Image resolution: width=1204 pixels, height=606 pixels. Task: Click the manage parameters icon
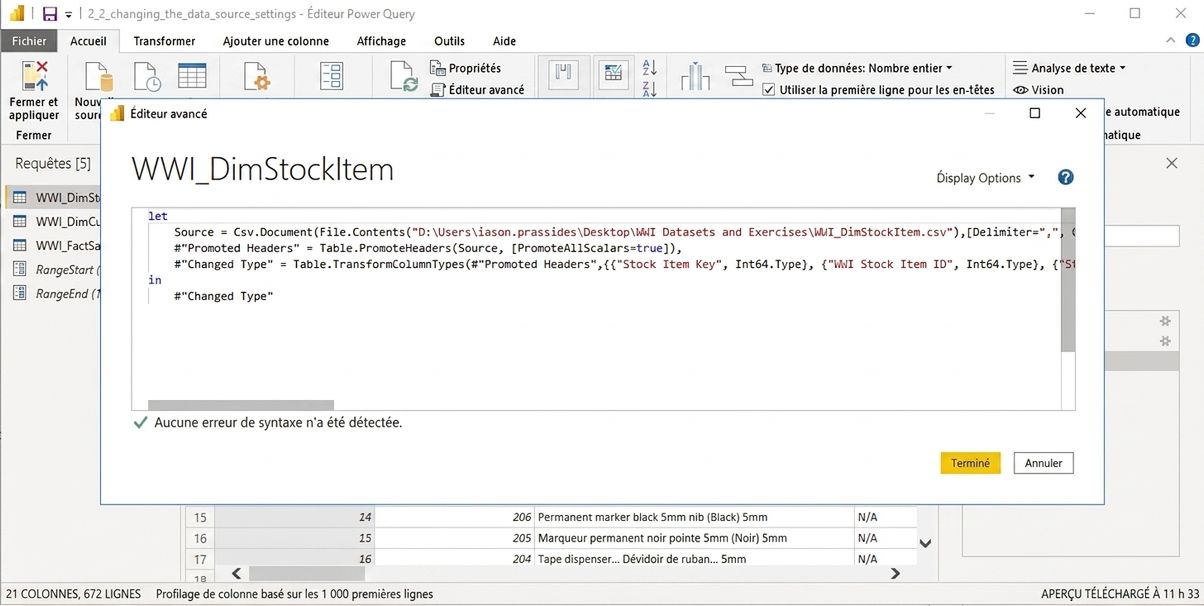pyautogui.click(x=331, y=76)
